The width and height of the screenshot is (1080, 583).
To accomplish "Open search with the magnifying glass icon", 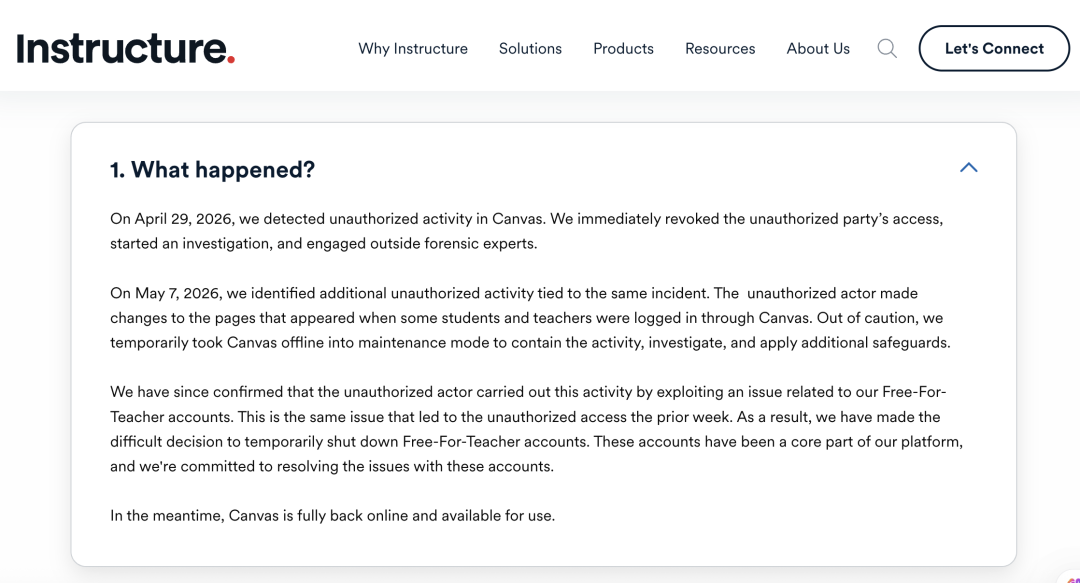I will 887,48.
